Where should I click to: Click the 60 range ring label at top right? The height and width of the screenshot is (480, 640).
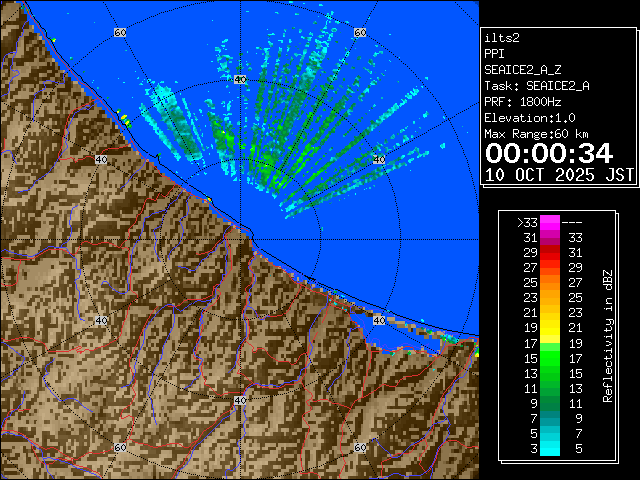(359, 33)
